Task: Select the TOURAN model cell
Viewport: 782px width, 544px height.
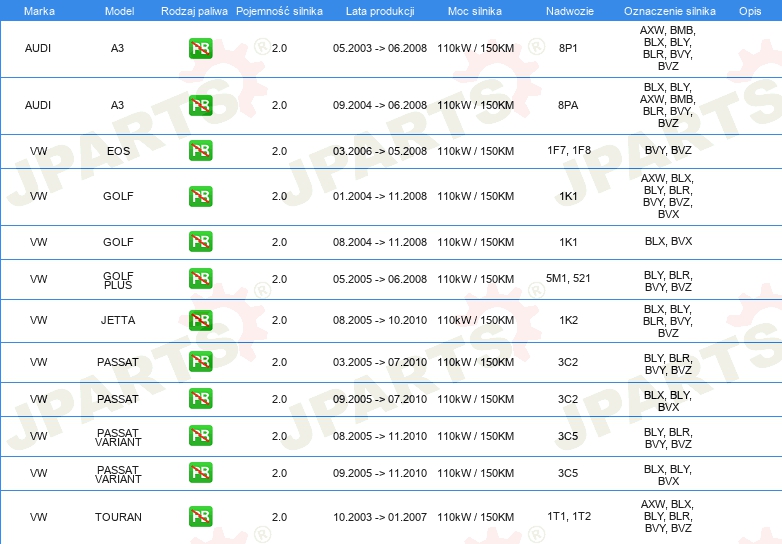Action: pyautogui.click(x=118, y=517)
